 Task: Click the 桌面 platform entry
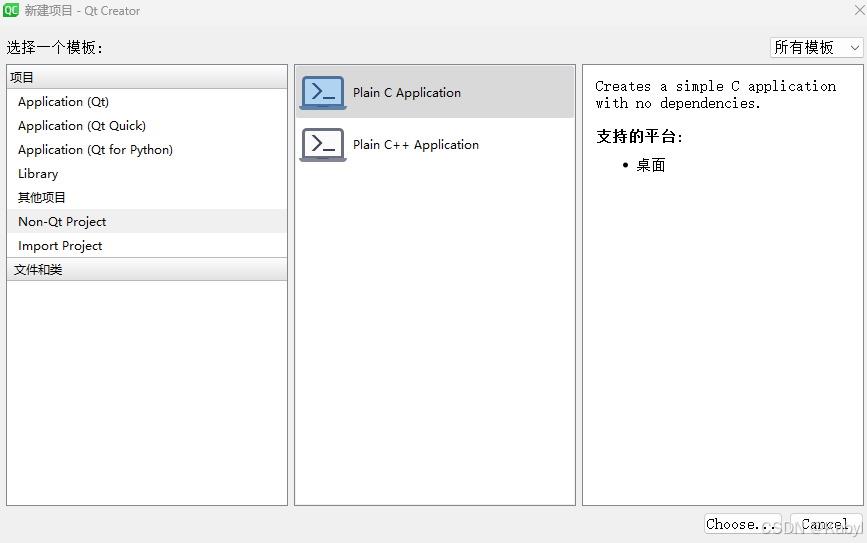tap(650, 165)
